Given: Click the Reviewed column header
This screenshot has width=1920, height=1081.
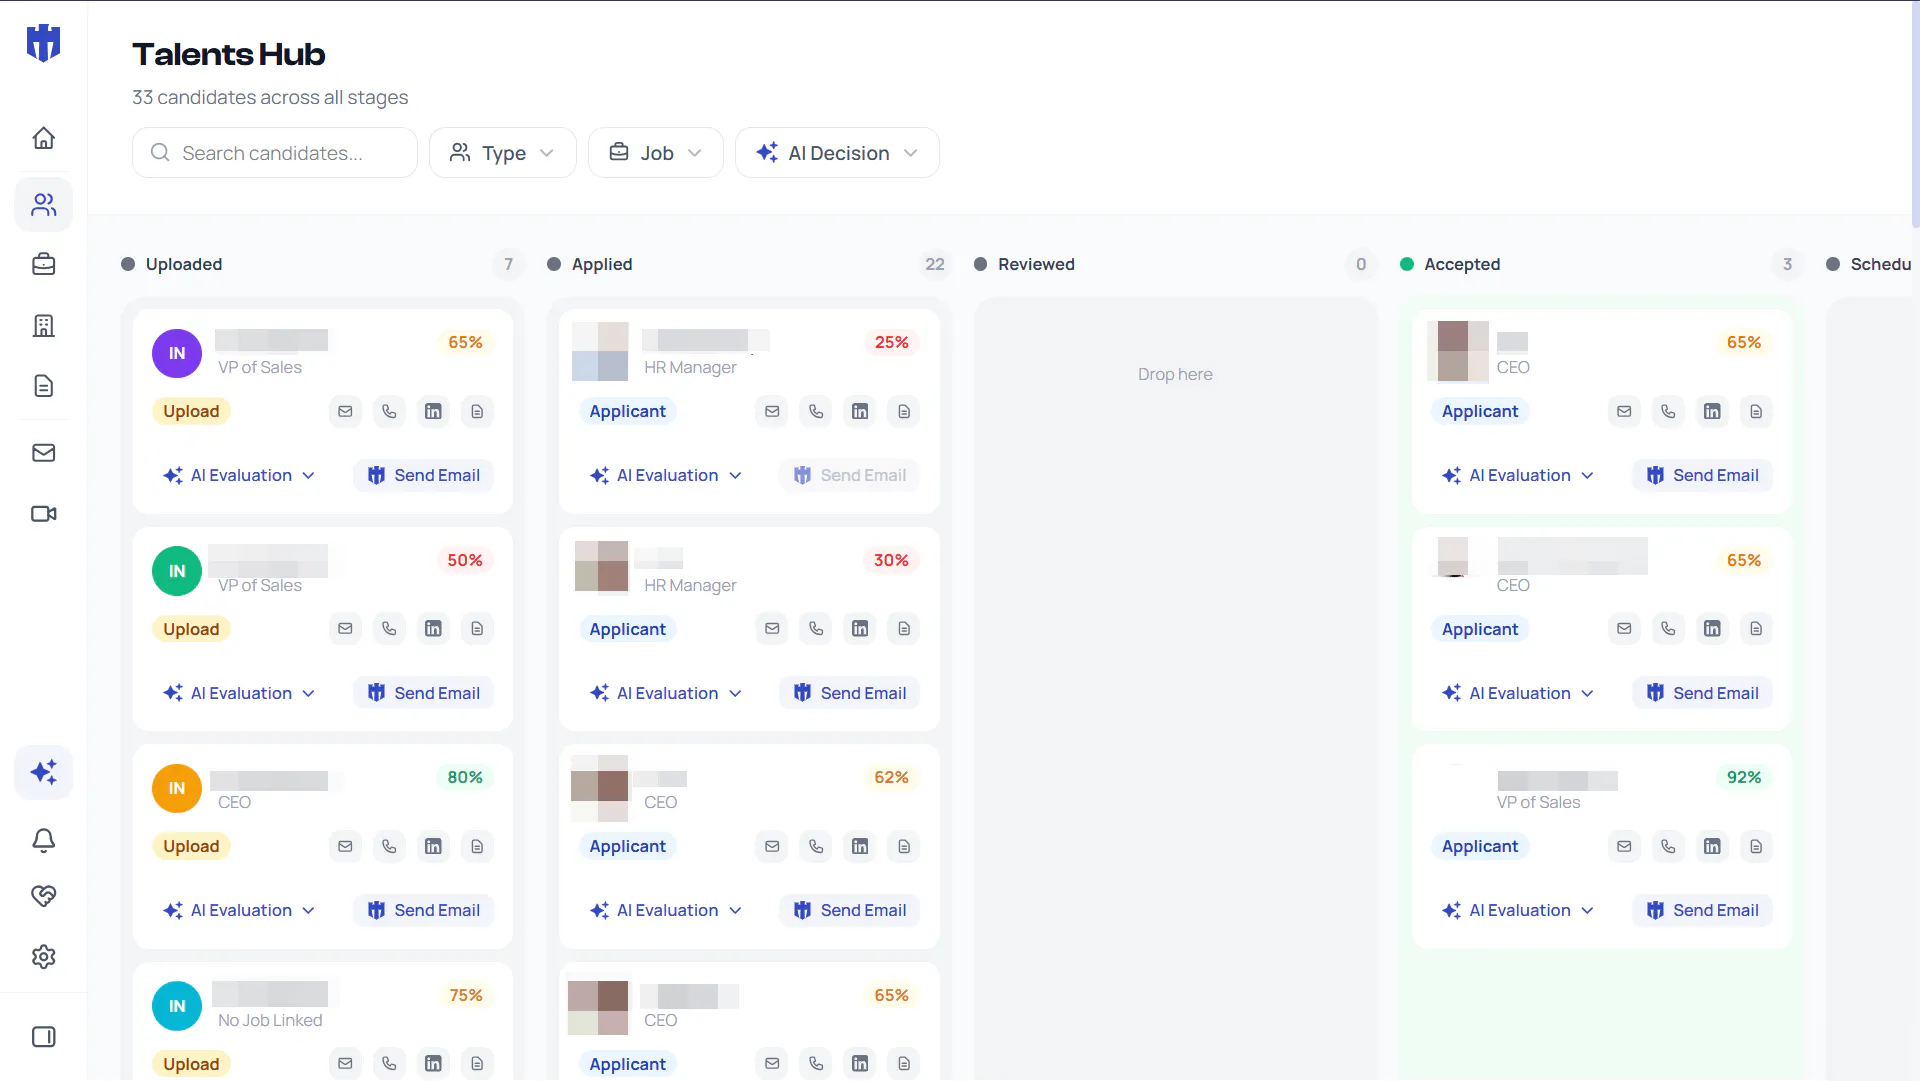Looking at the screenshot, I should (x=1036, y=264).
